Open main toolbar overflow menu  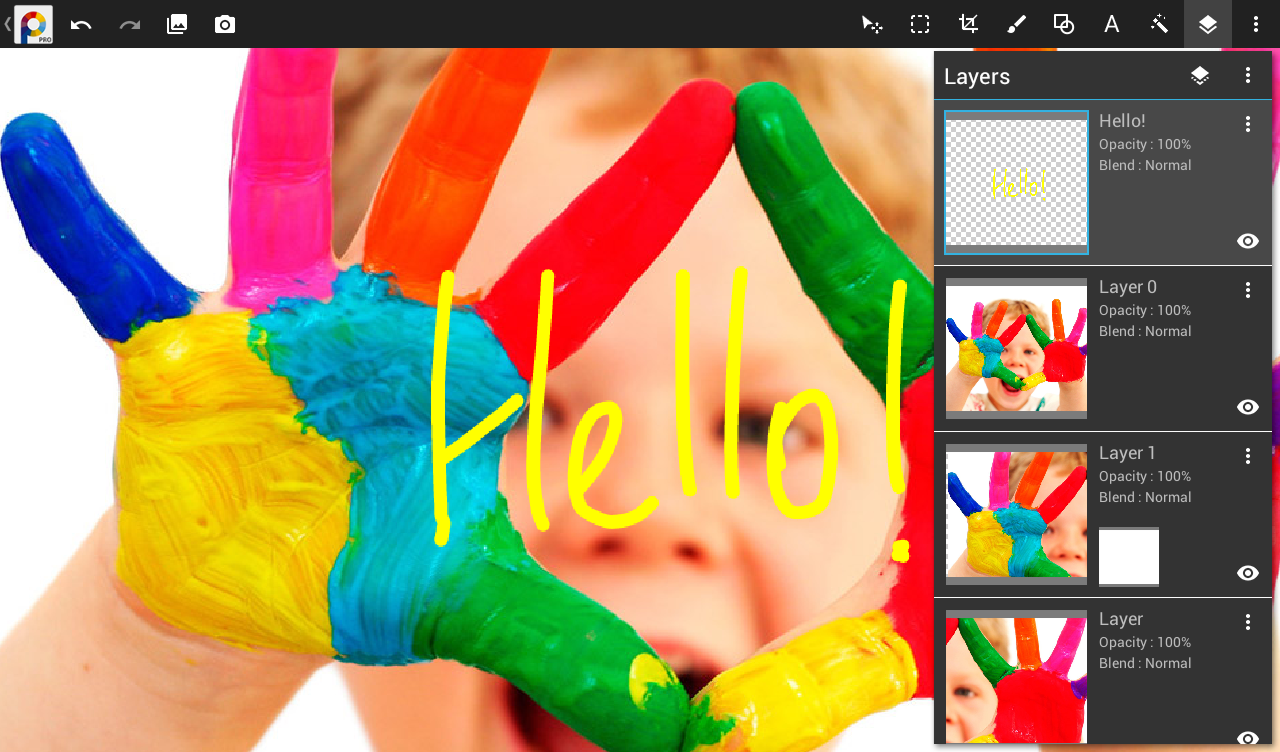tap(1256, 24)
